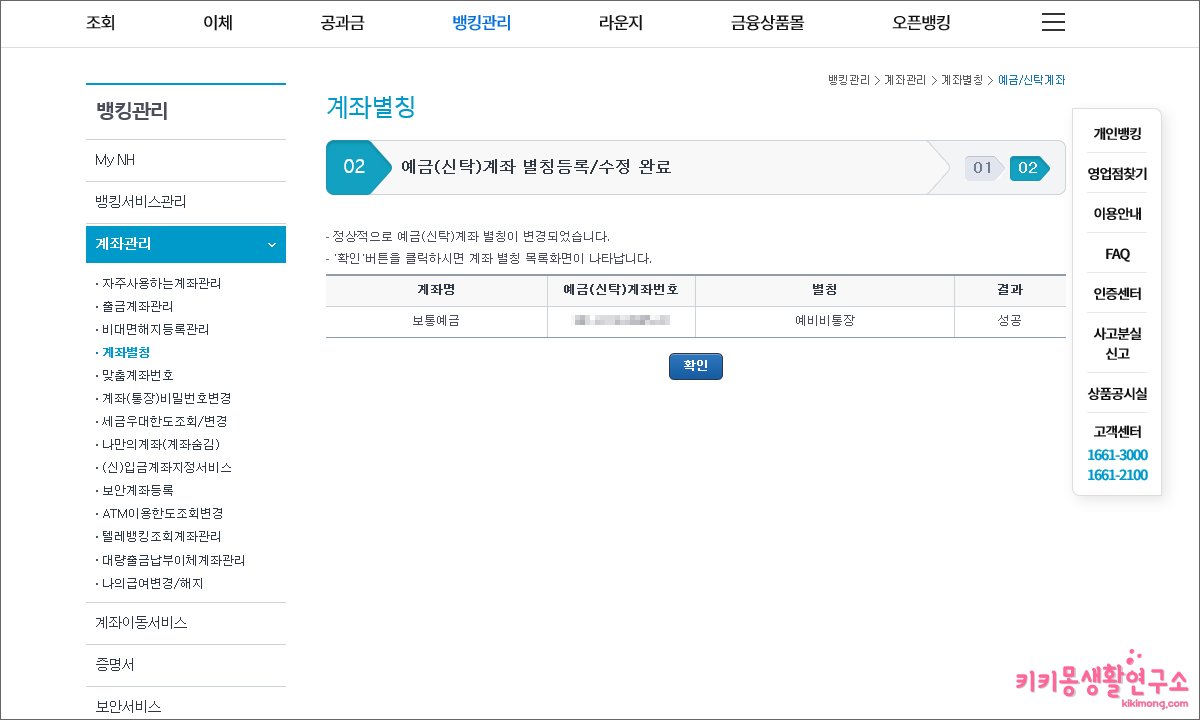Select the 공과금 menu item
Viewport: 1200px width, 720px height.
pyautogui.click(x=342, y=22)
